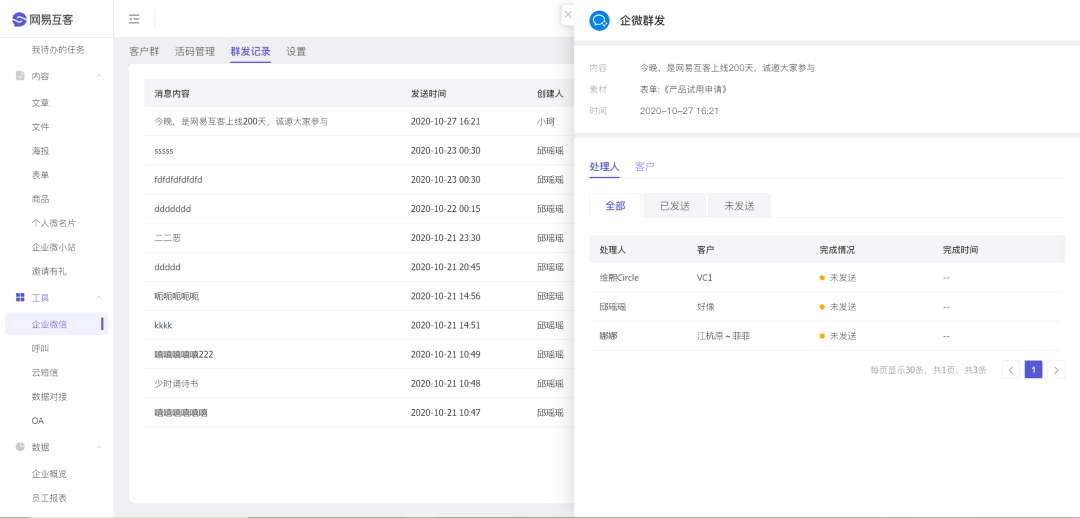Click send time 2020-10-21 10:49
This screenshot has width=1080, height=518.
point(446,354)
